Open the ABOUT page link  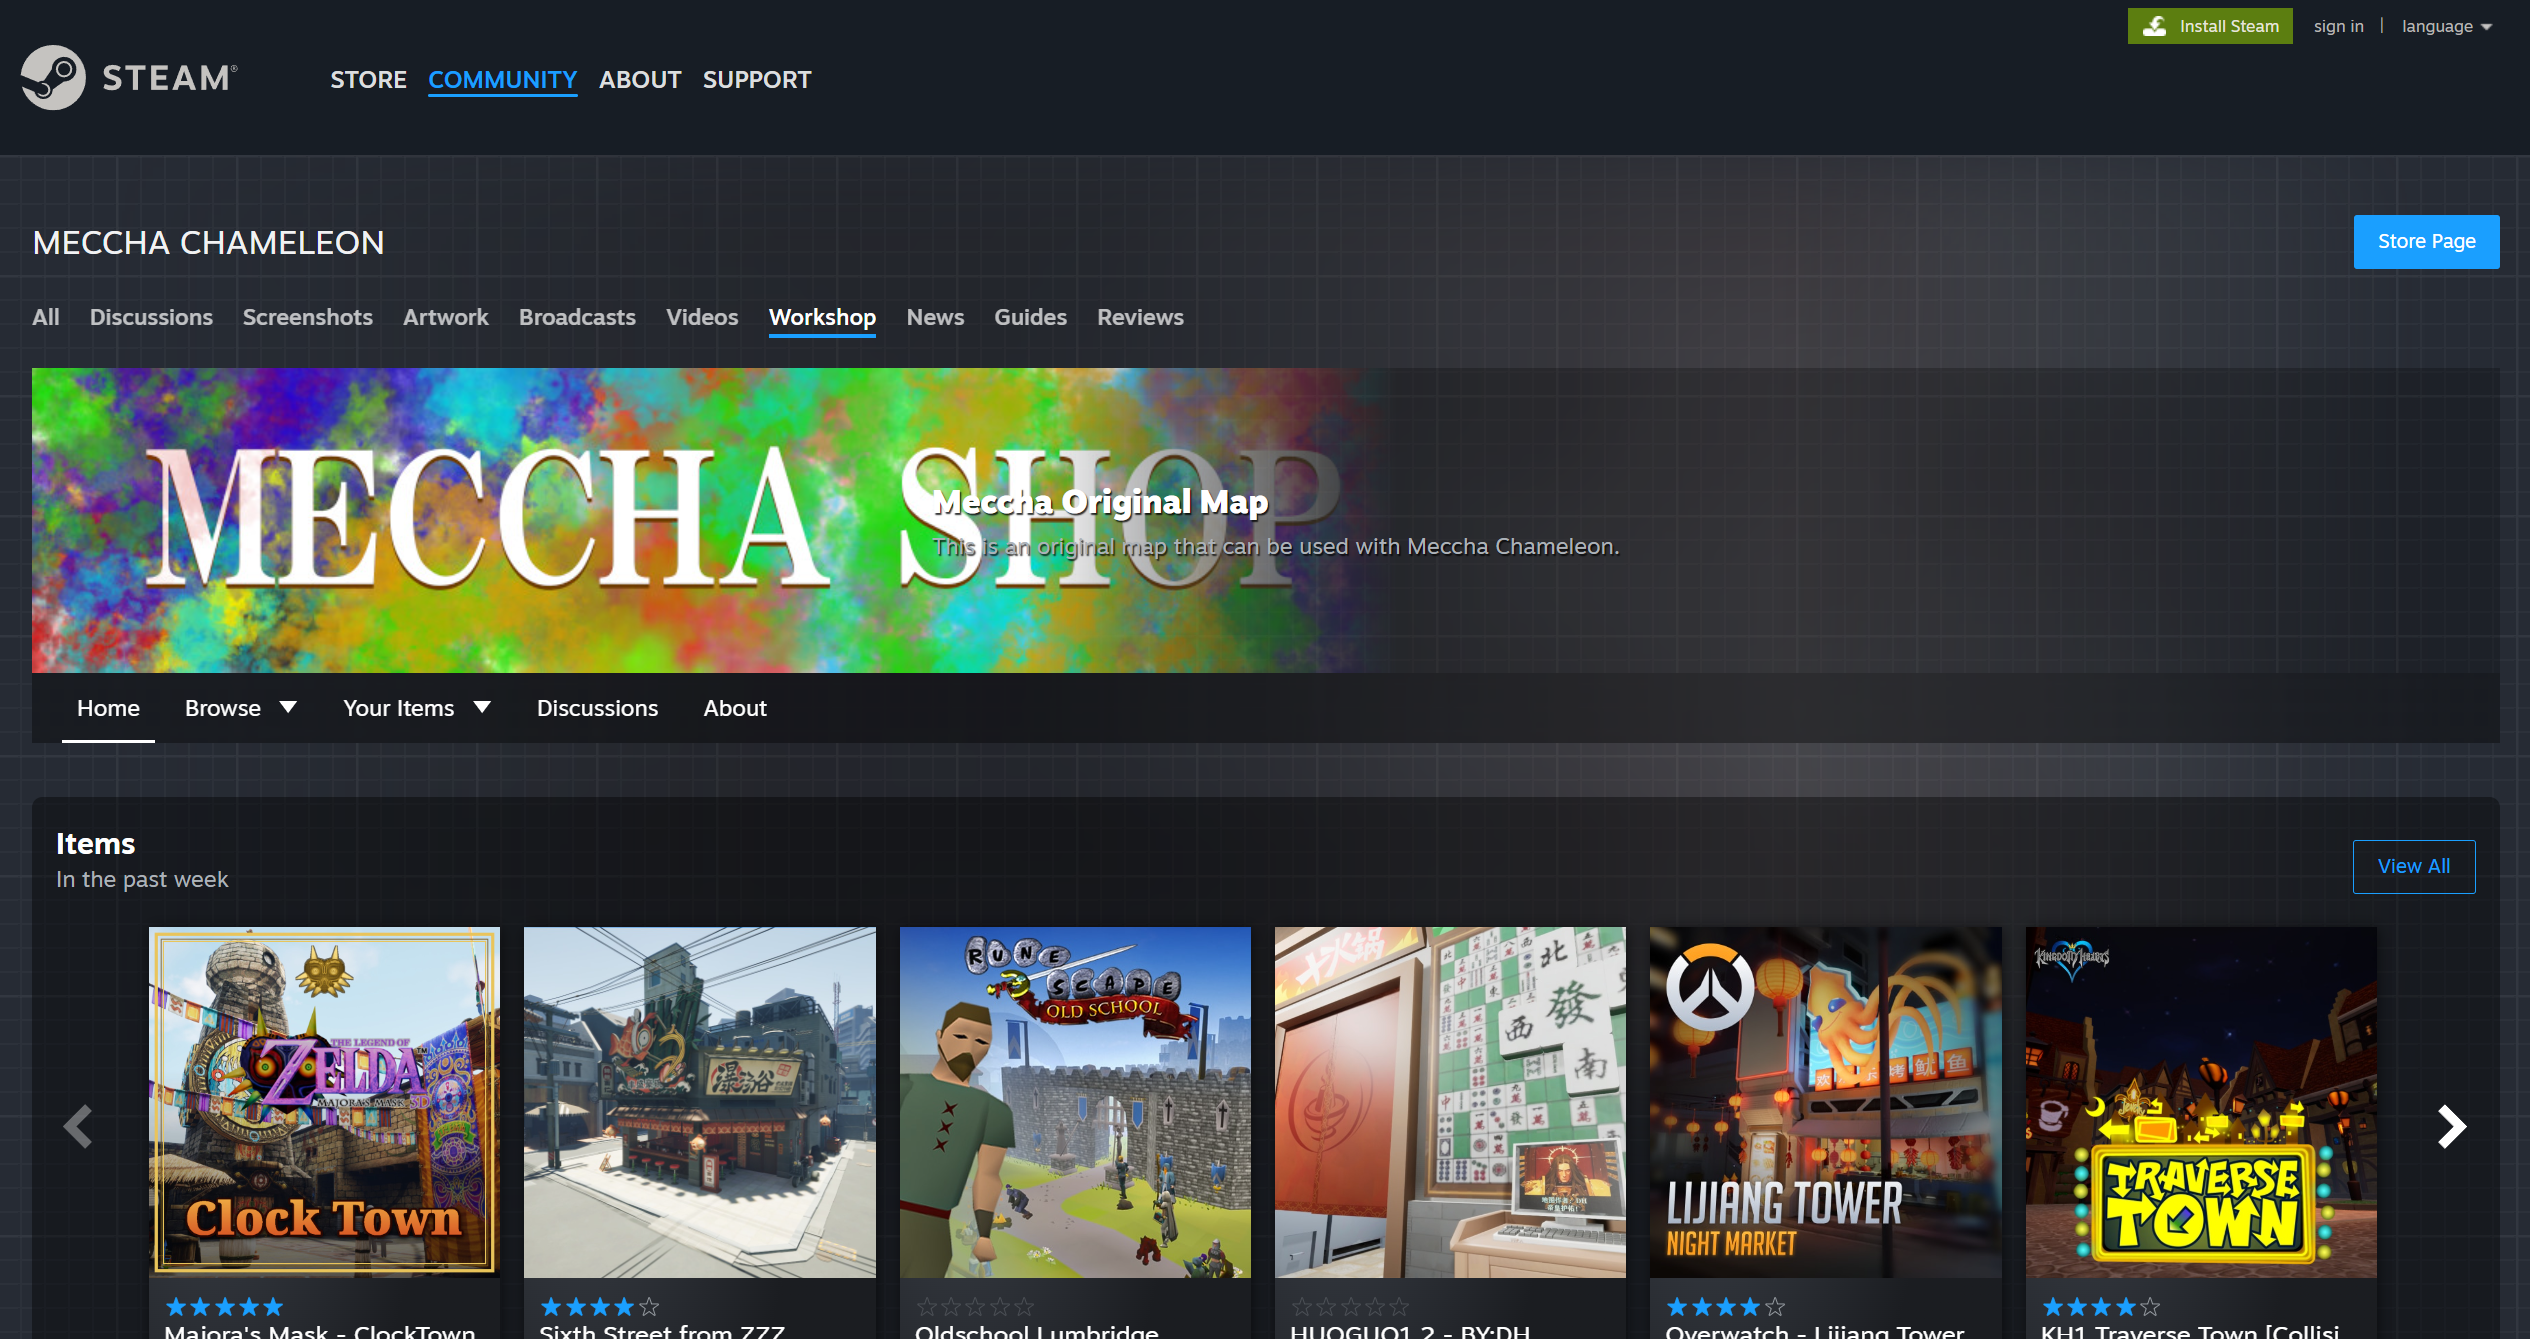(640, 80)
